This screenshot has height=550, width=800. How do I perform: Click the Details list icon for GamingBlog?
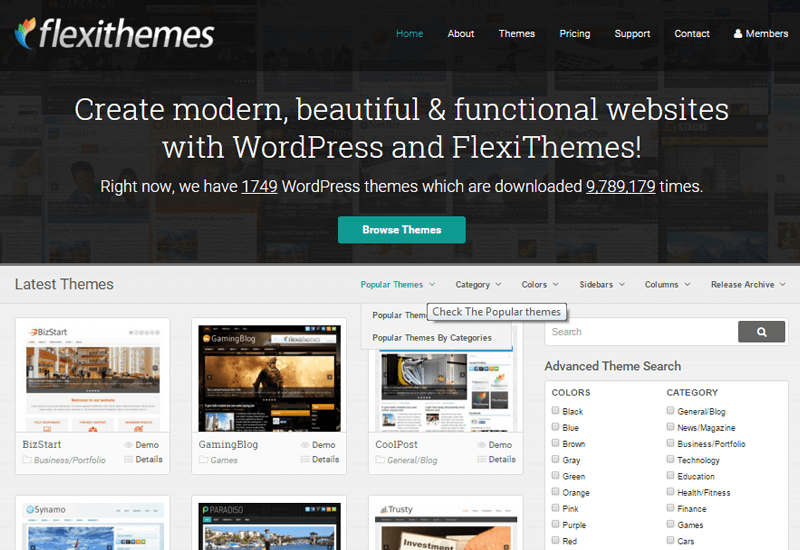(x=305, y=459)
